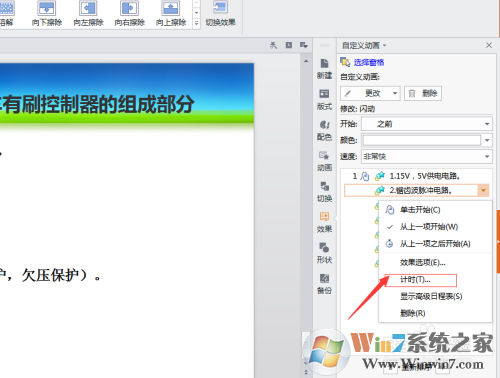Open the 新建 sidebar tool

(324, 69)
